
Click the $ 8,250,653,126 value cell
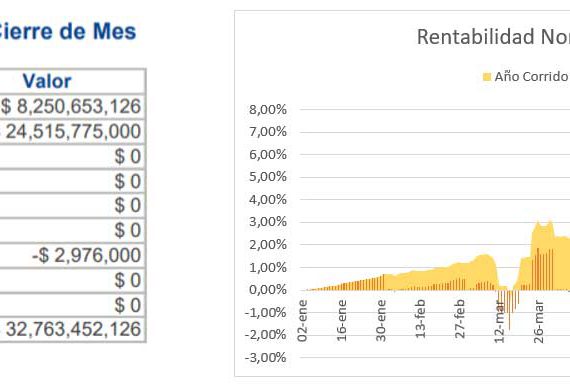coord(71,106)
